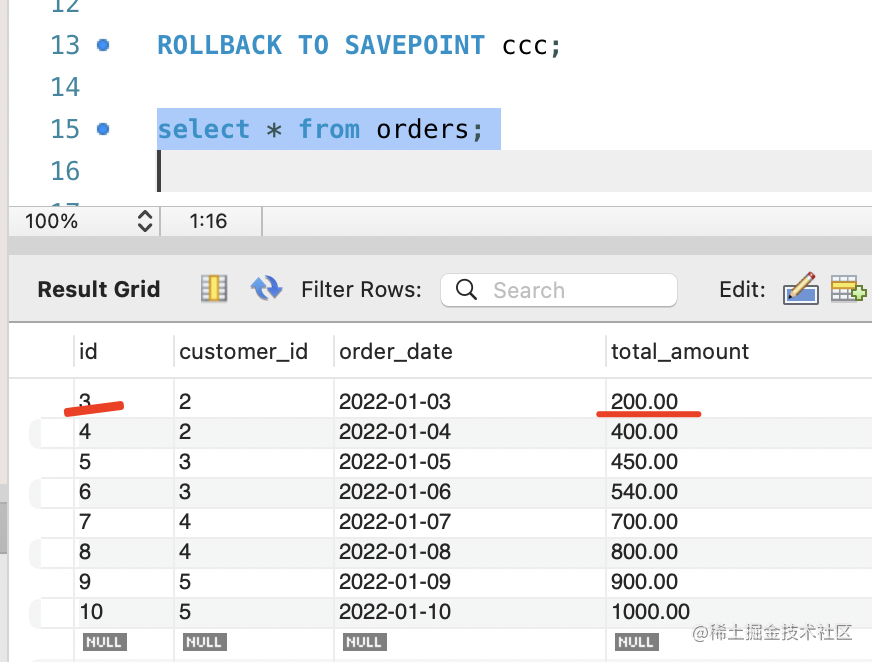
Task: Refresh the result grid data
Action: pos(266,289)
